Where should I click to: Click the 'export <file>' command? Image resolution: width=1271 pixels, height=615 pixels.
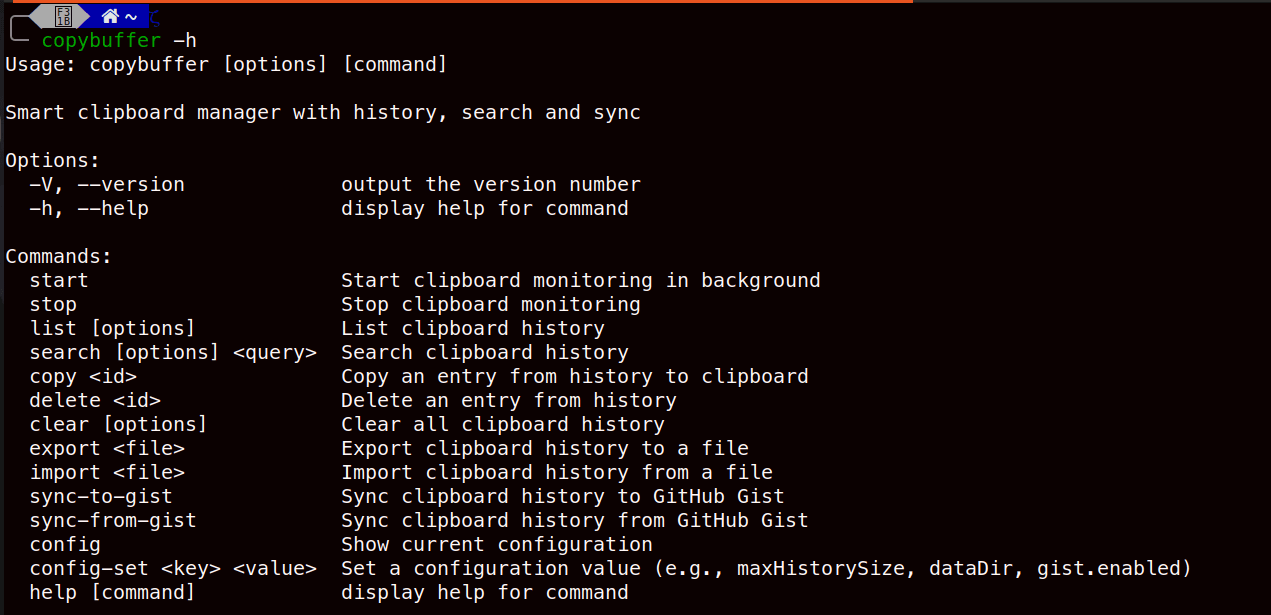click(107, 449)
